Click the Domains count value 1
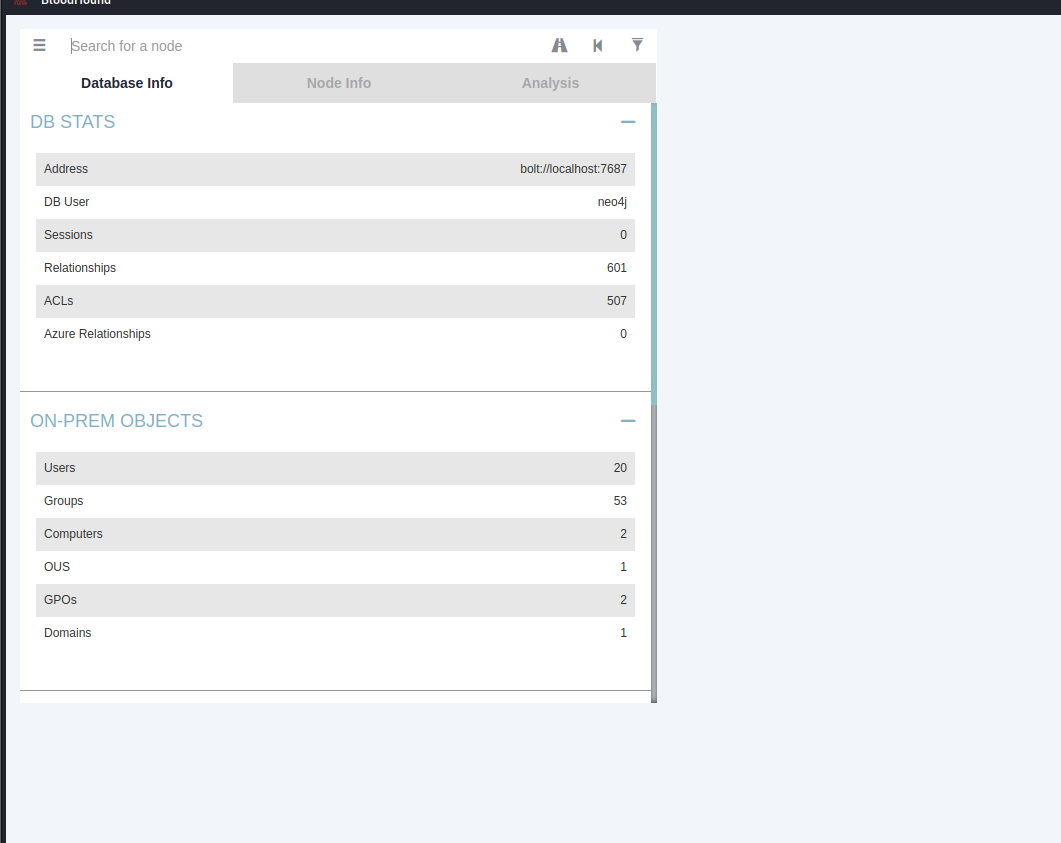Screen dimensions: 1061x843 tap(623, 633)
